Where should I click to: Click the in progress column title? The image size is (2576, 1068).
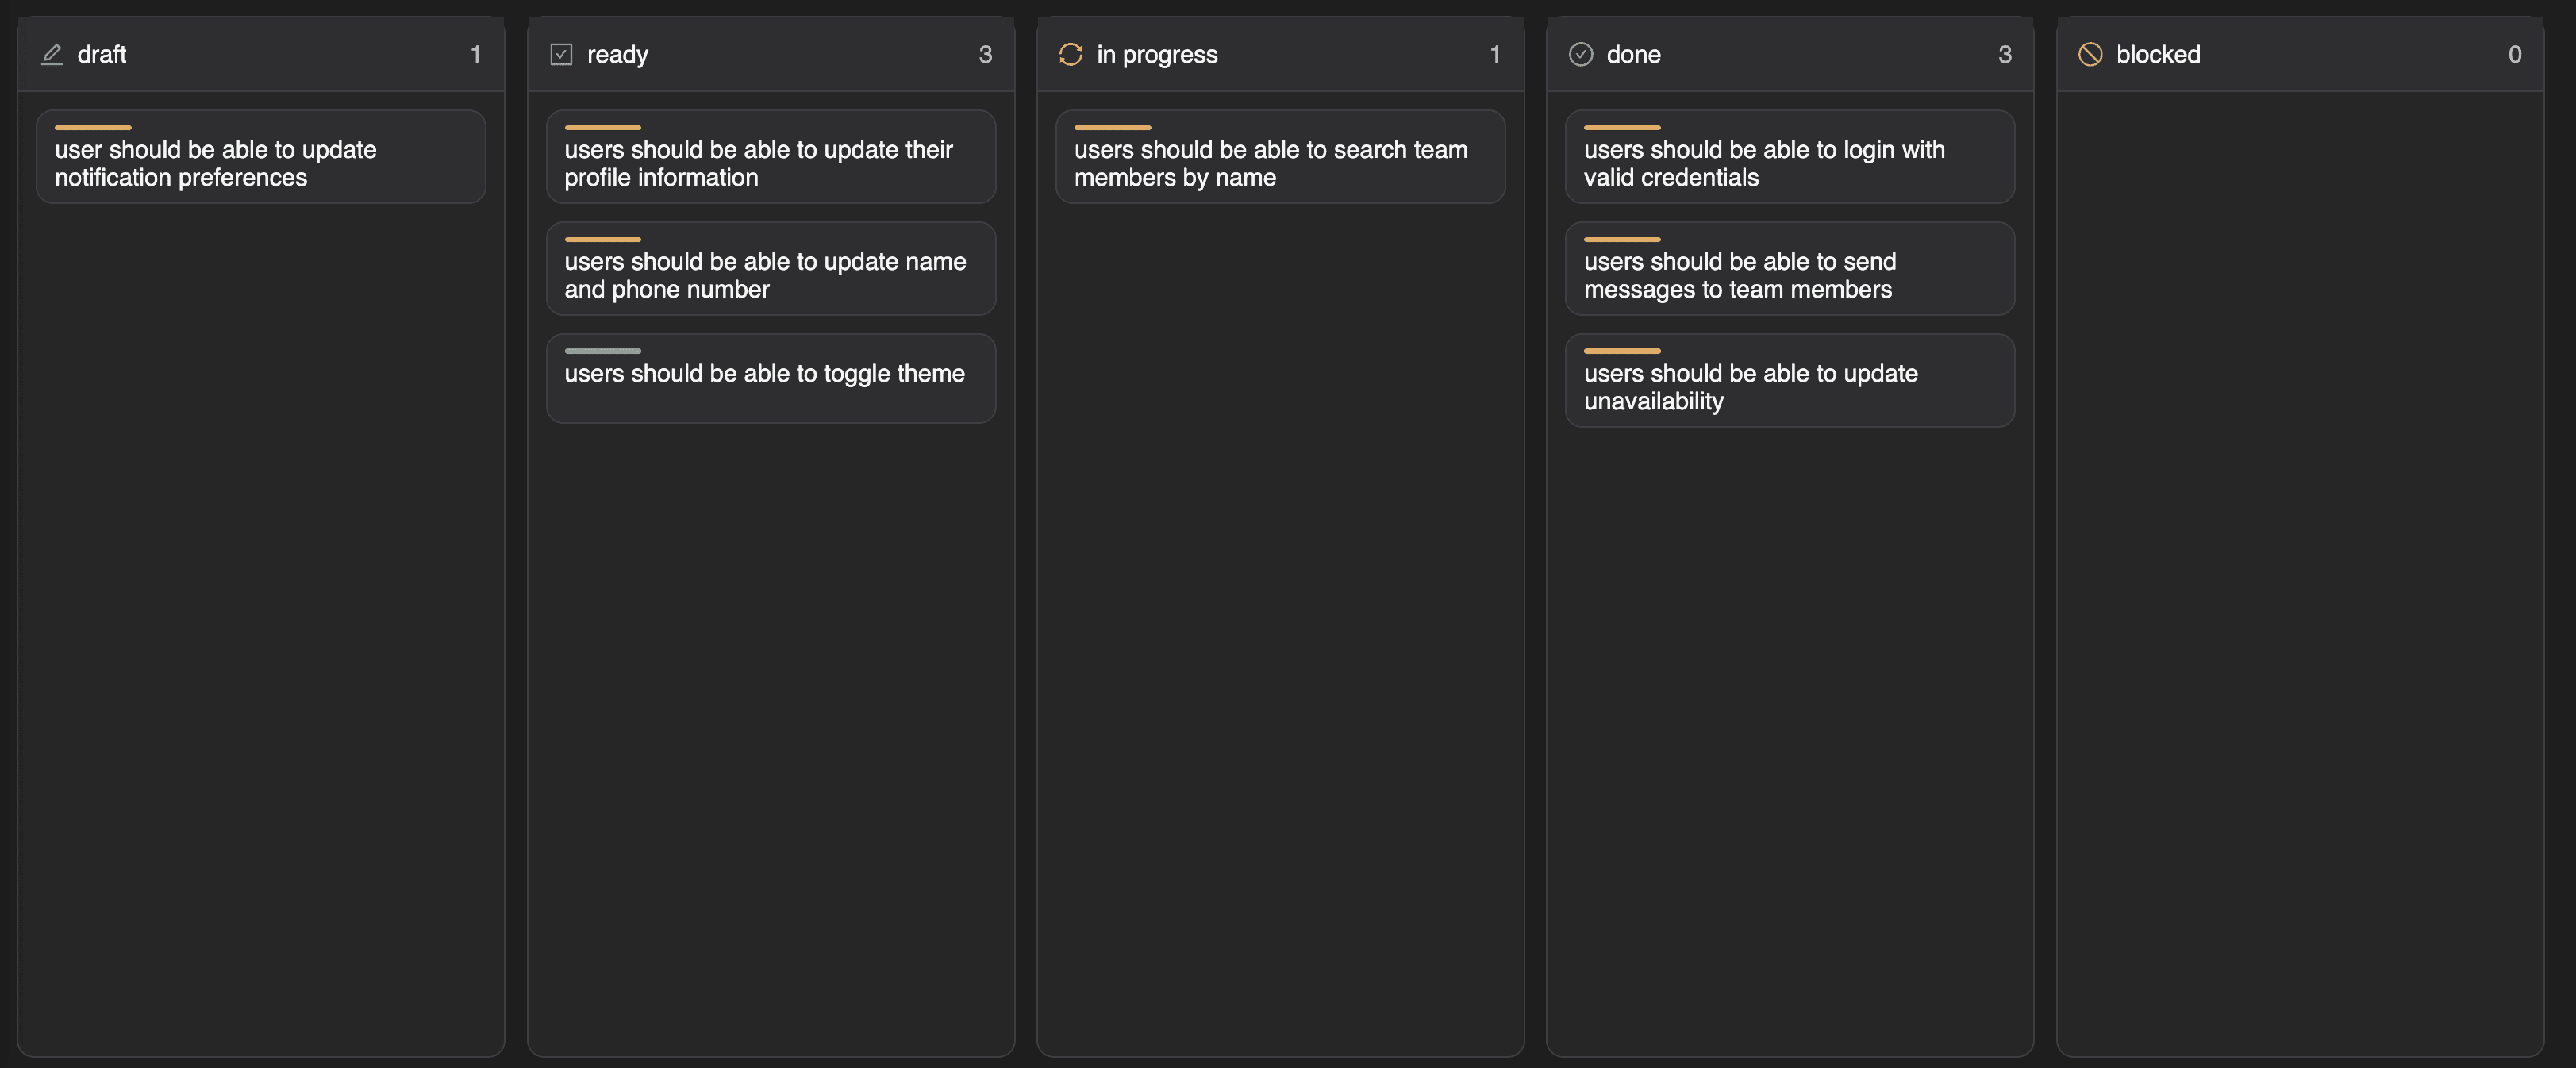click(1156, 54)
